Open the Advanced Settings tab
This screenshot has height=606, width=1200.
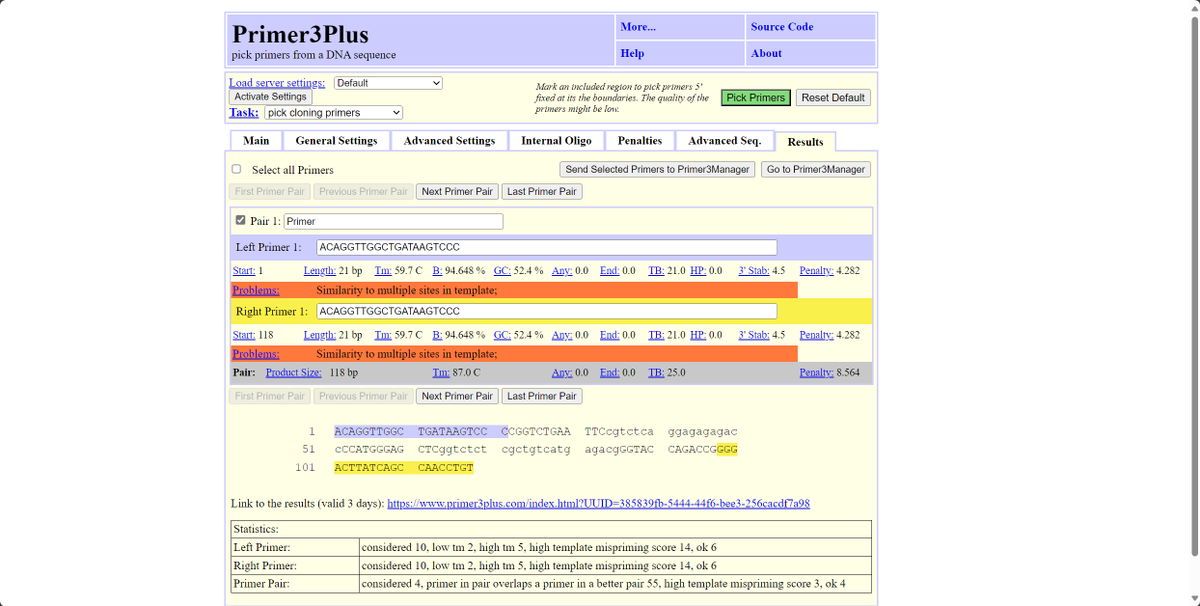[x=449, y=141]
